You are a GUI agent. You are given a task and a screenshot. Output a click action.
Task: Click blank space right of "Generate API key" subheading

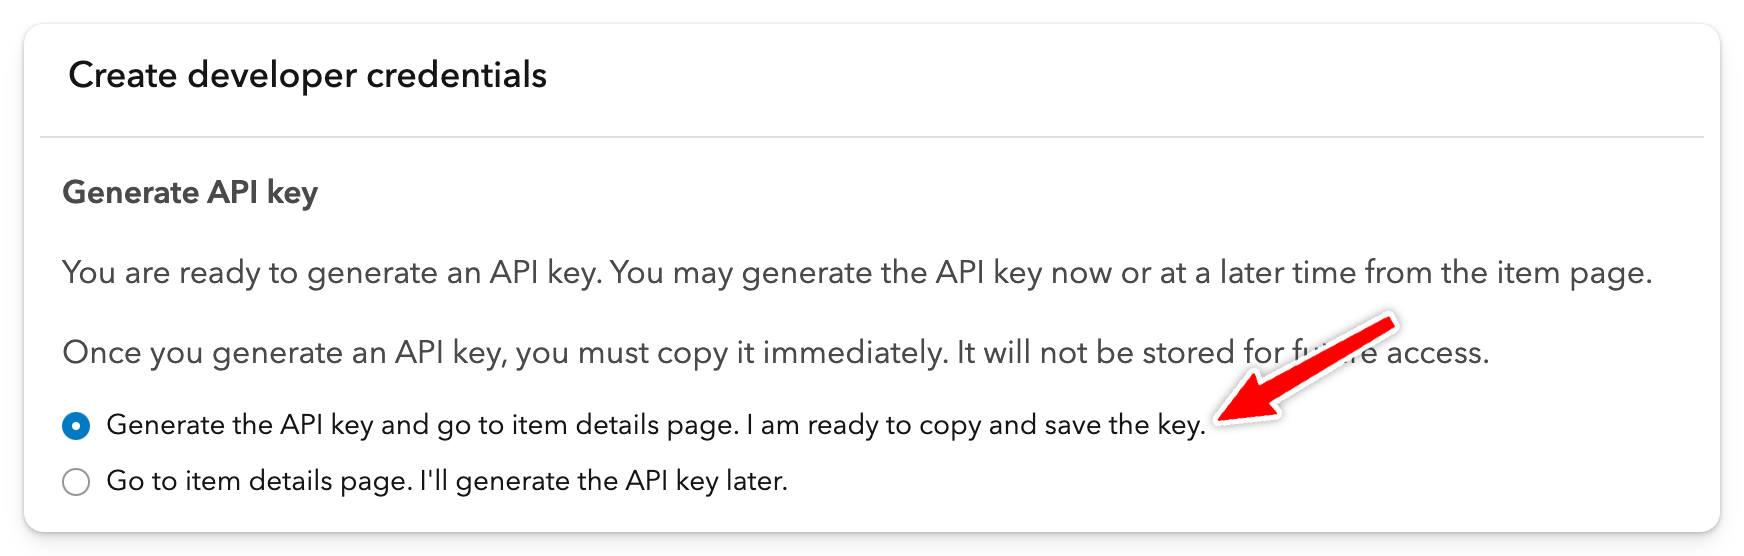(x=900, y=192)
